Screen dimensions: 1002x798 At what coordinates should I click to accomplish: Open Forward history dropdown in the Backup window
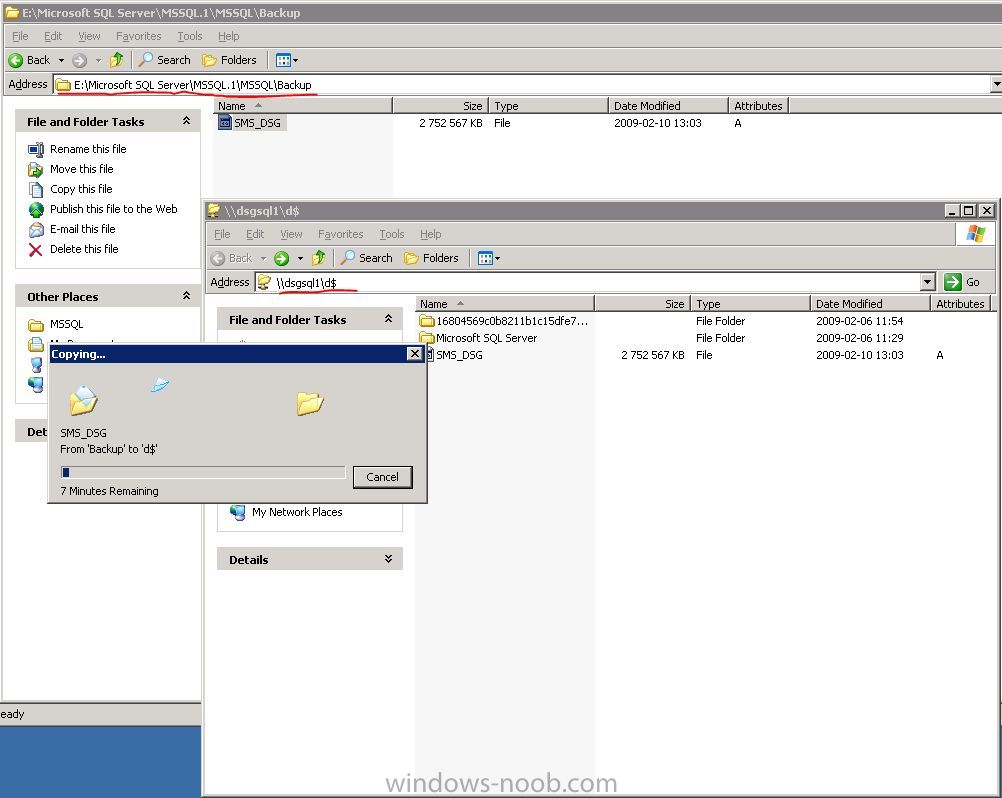98,61
